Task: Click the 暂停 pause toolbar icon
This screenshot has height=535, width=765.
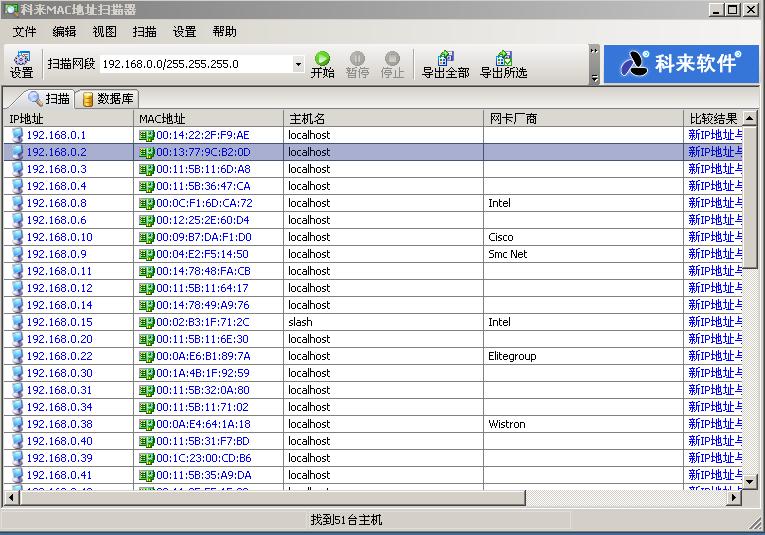Action: 357,64
